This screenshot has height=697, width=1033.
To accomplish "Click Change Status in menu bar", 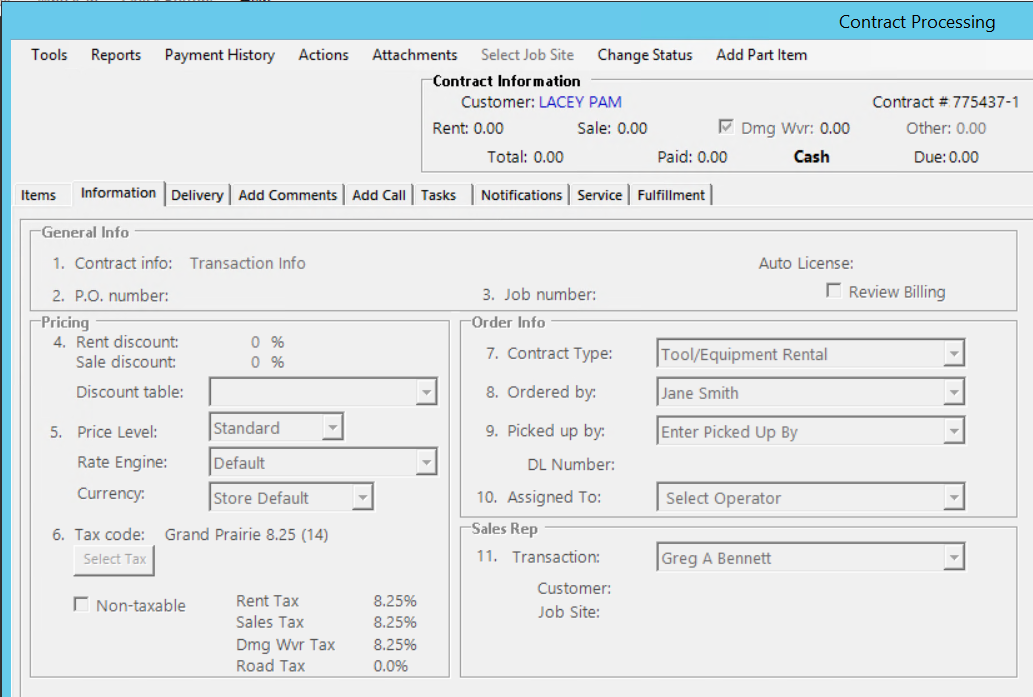I will 645,55.
